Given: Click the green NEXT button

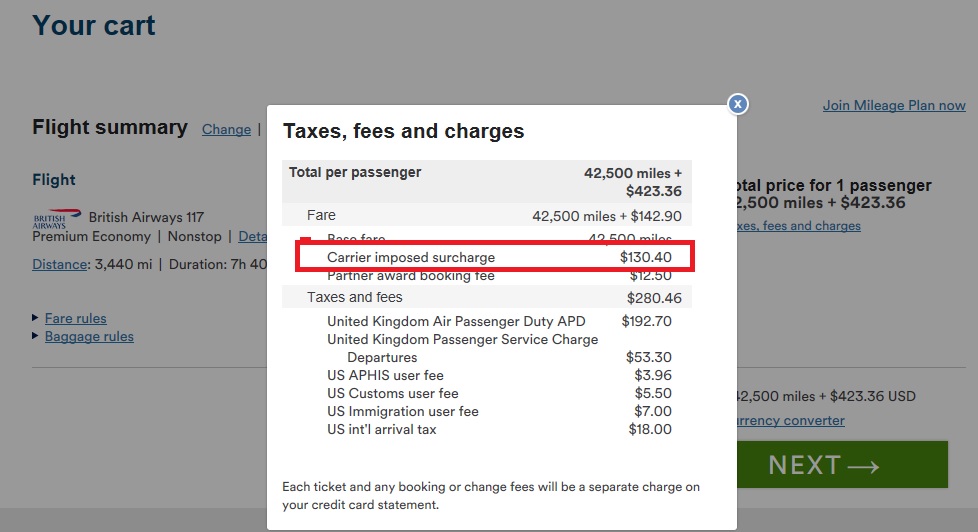Looking at the screenshot, I should click(842, 465).
